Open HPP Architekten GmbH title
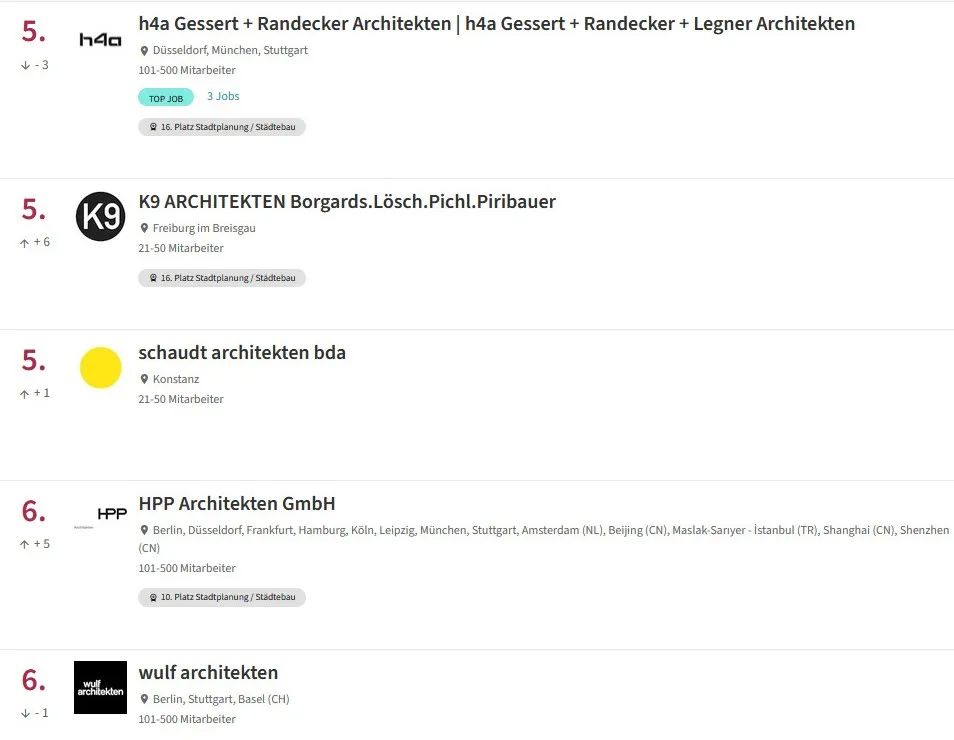954x740 pixels. 237,504
